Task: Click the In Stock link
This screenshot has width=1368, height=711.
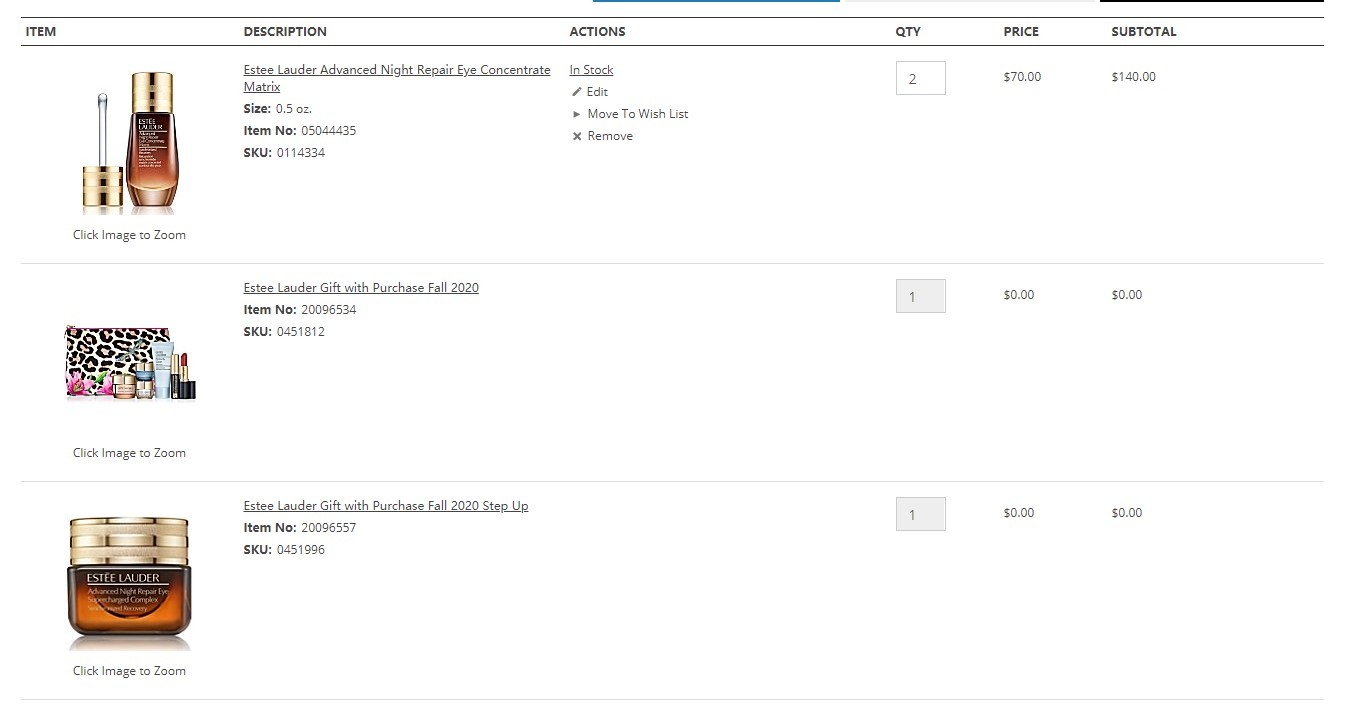Action: click(x=591, y=70)
